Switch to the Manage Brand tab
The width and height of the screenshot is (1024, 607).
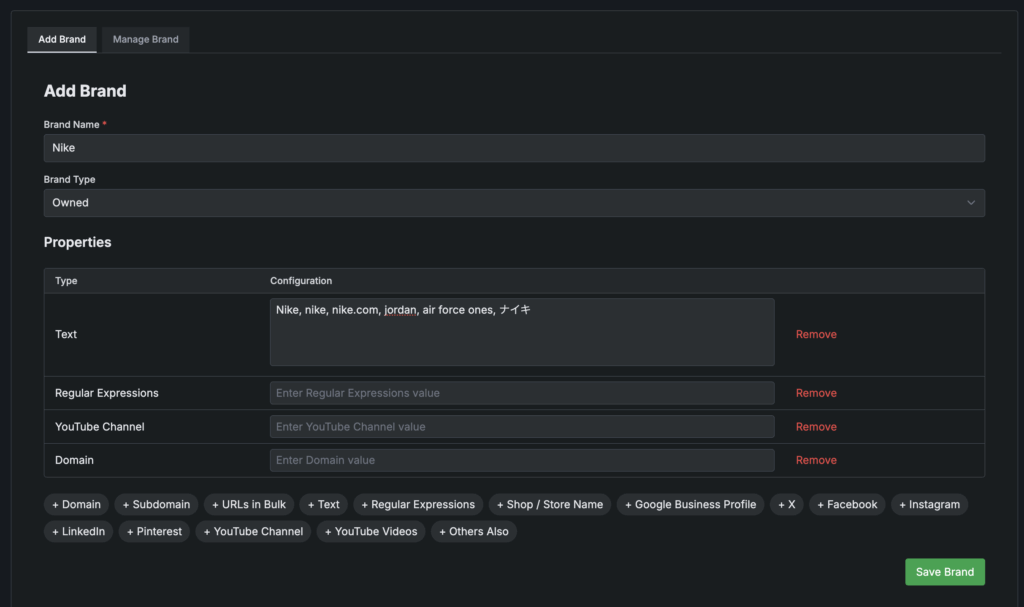click(x=145, y=39)
